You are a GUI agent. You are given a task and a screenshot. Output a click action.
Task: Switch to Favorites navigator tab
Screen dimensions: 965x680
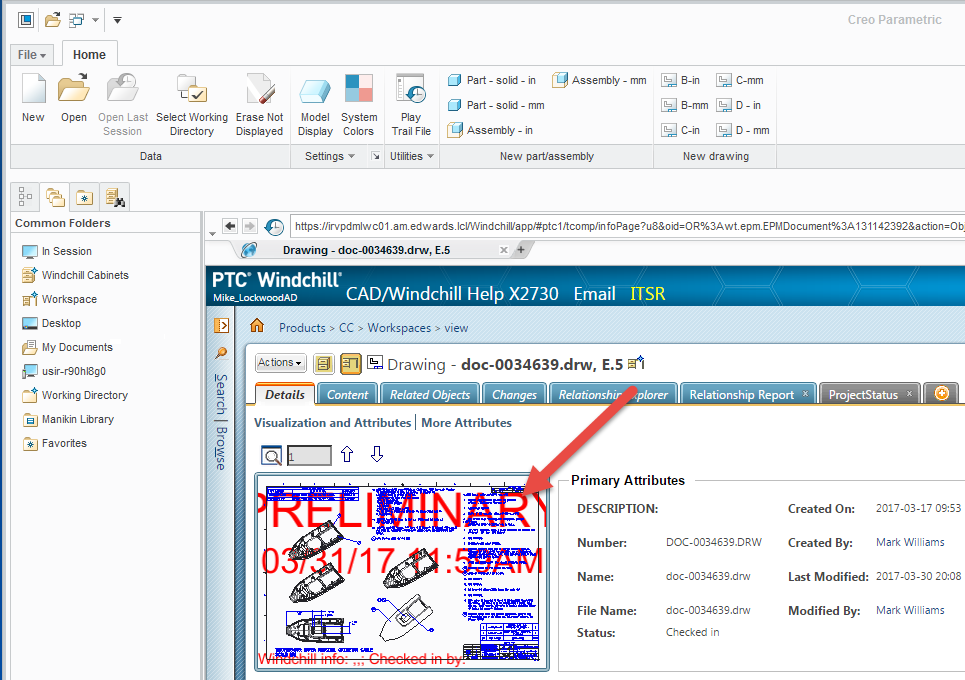[x=84, y=197]
